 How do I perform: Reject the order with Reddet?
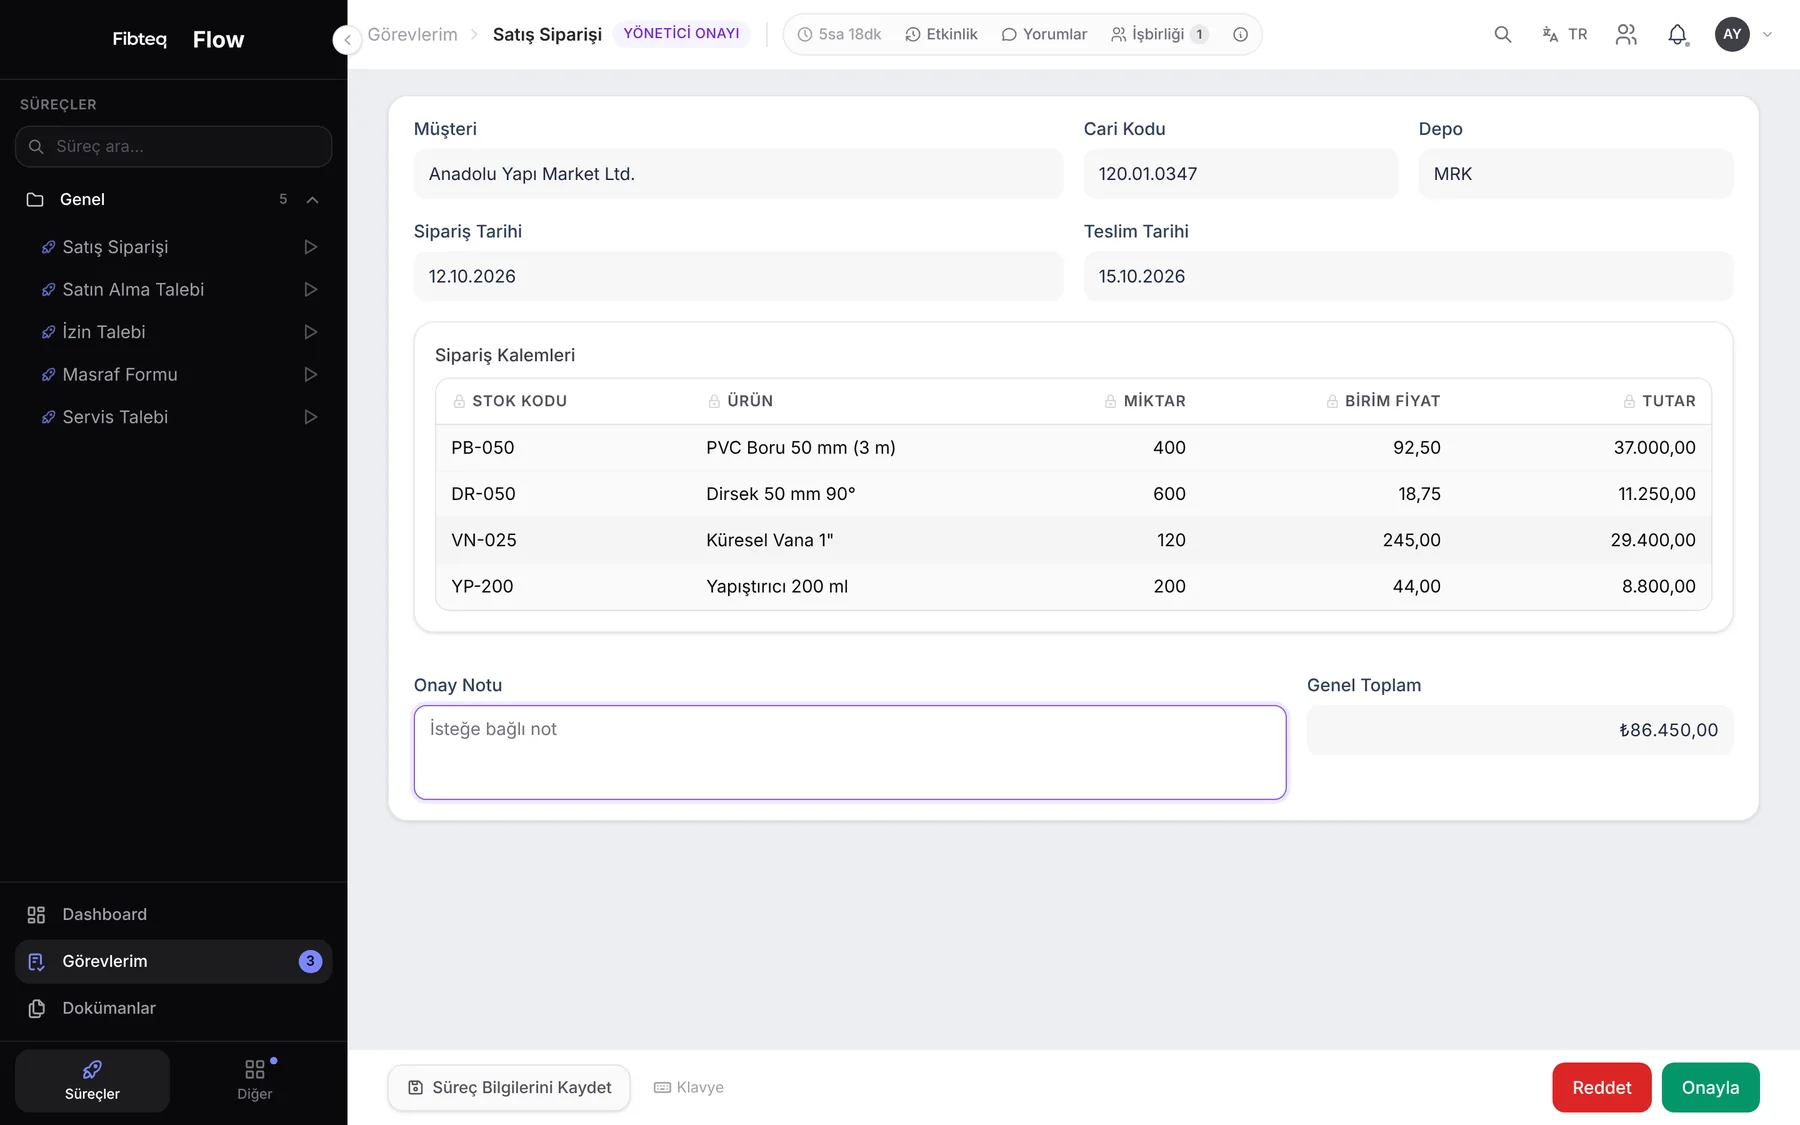1601,1087
